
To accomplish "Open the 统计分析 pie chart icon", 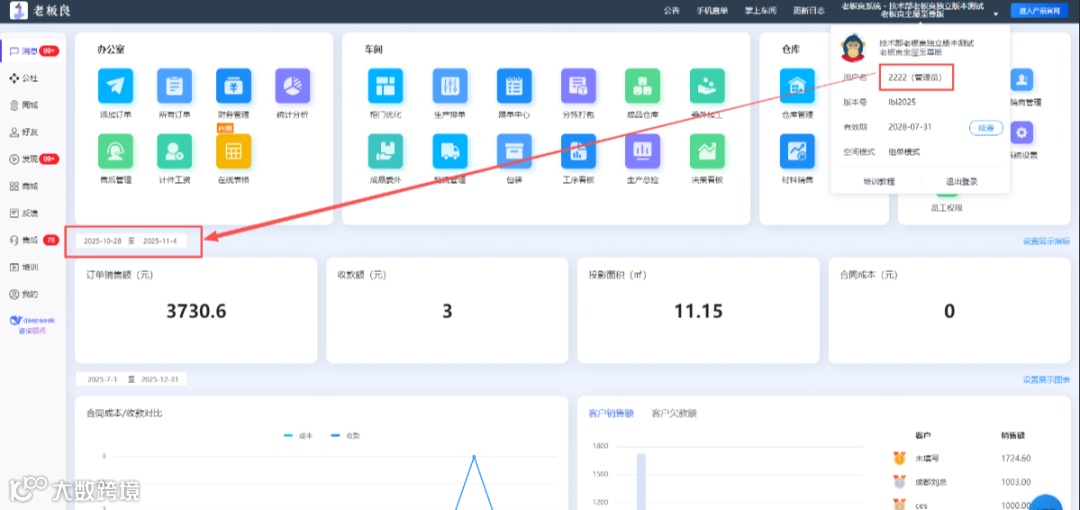I will point(293,86).
